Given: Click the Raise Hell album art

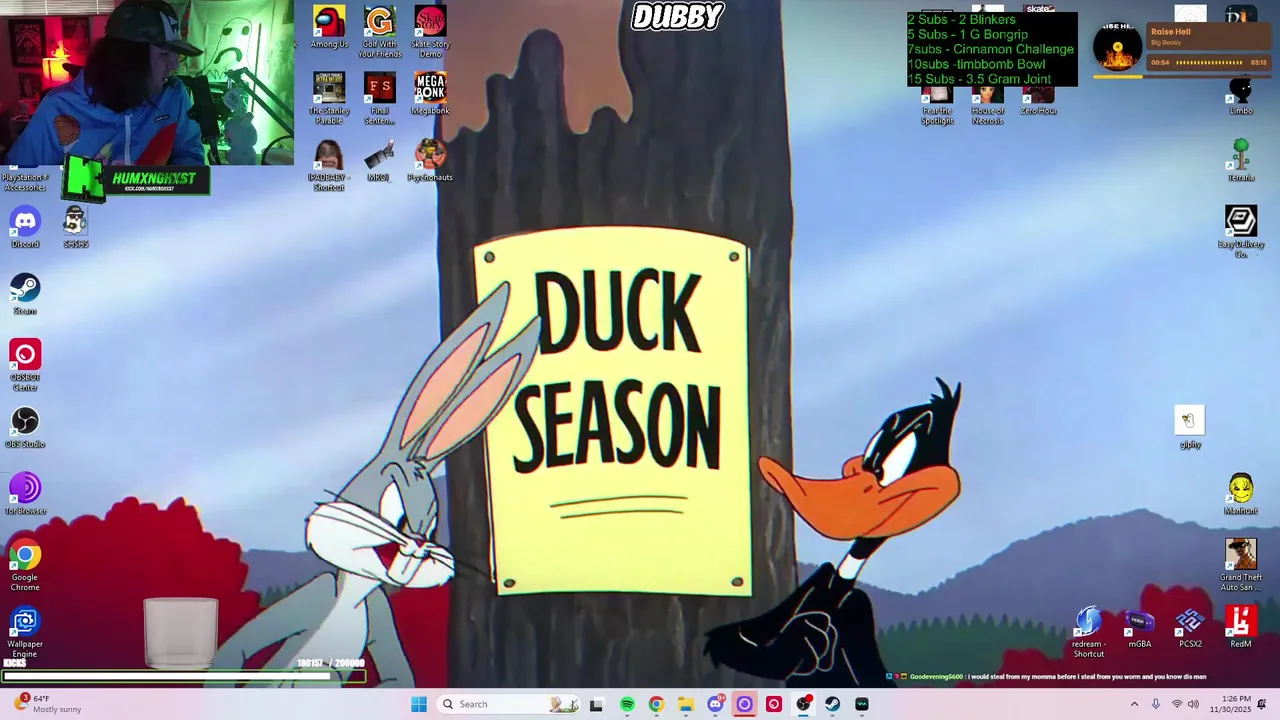Looking at the screenshot, I should (x=1118, y=47).
